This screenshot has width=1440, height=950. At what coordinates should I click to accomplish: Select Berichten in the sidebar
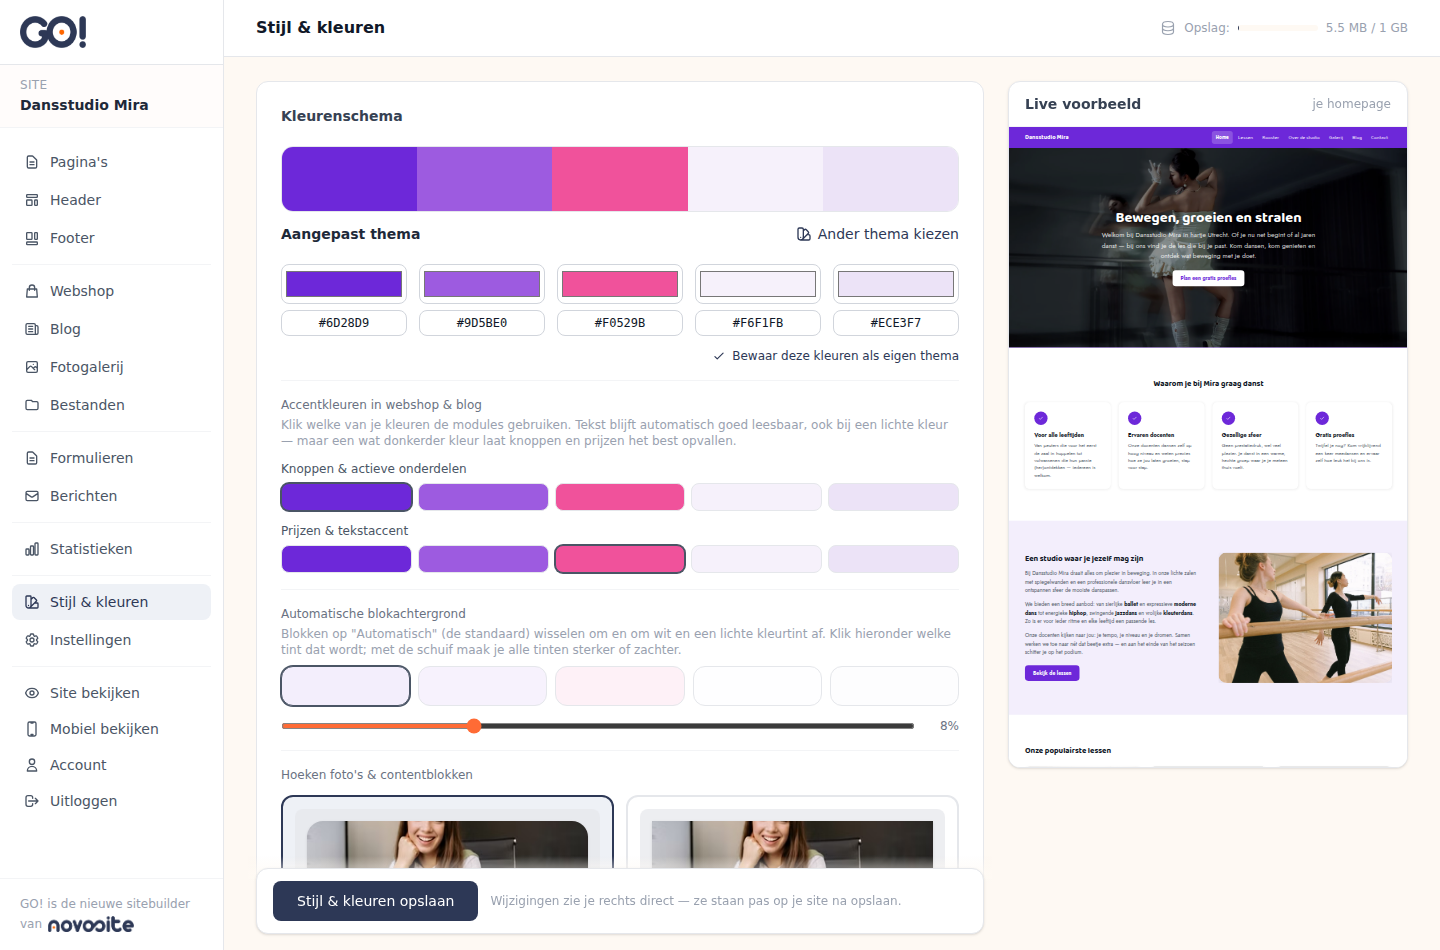click(111, 496)
